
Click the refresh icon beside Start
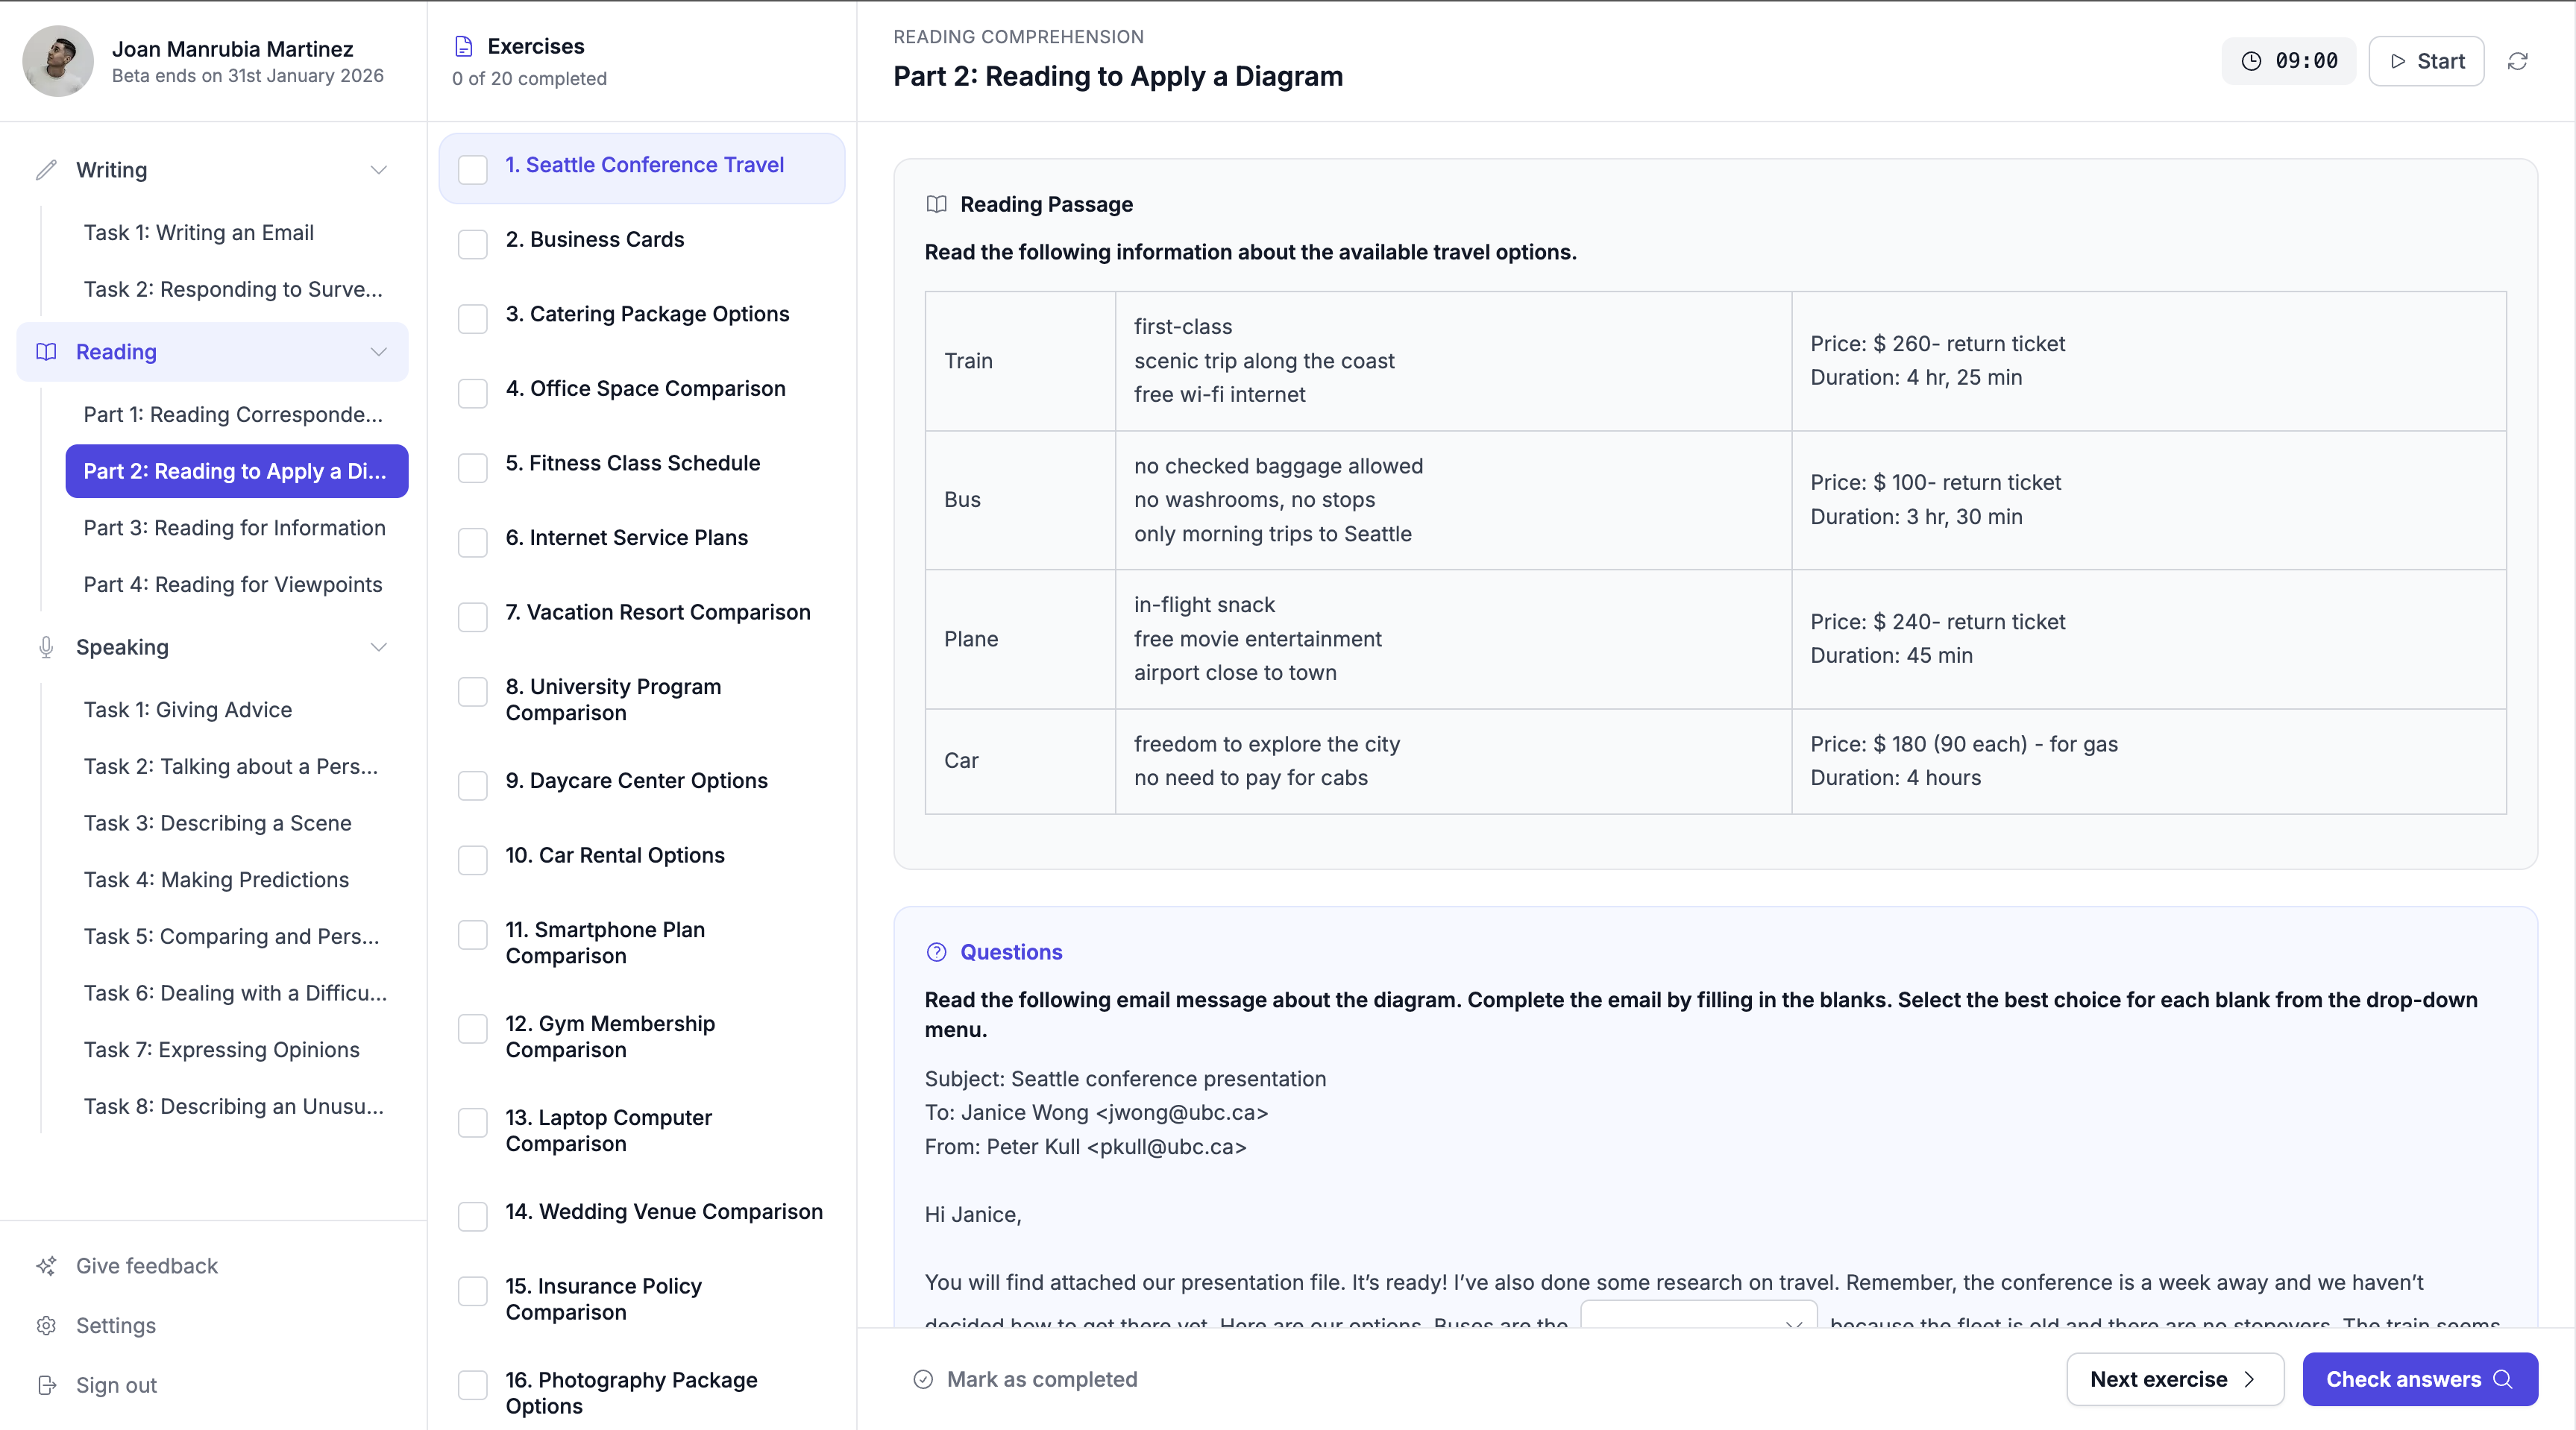[x=2517, y=61]
